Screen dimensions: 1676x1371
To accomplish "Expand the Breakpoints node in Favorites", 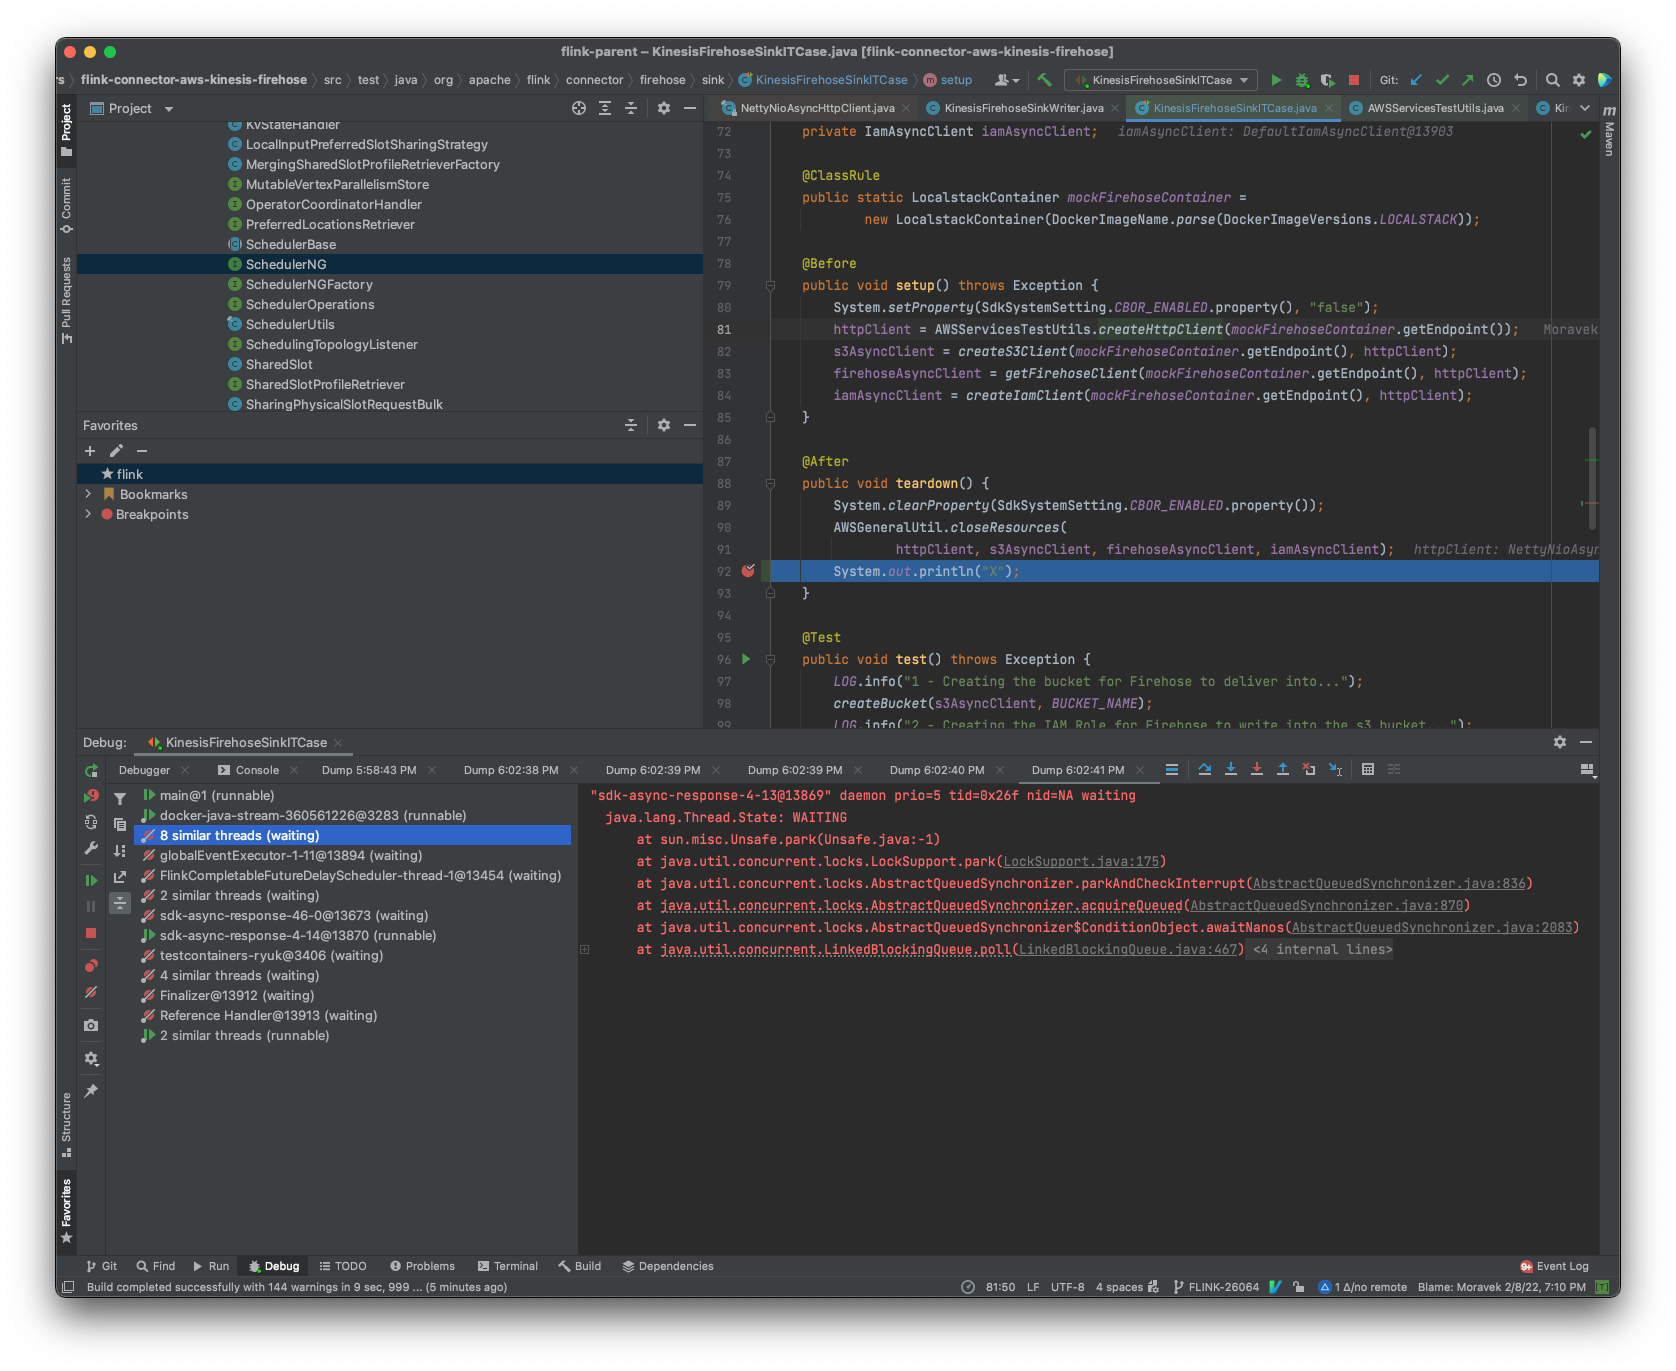I will 88,514.
